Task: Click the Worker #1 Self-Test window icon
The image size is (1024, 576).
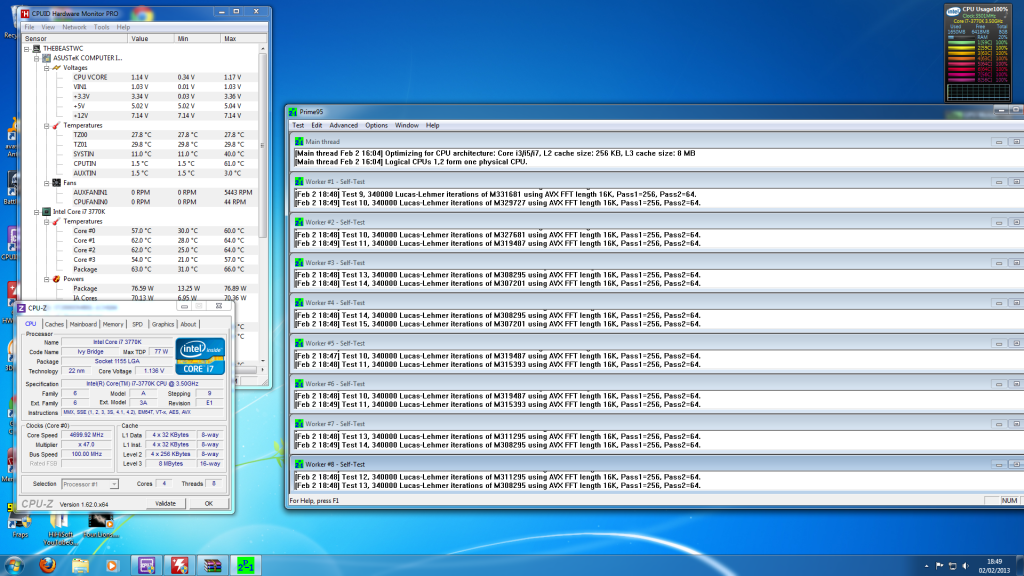Action: tap(299, 182)
